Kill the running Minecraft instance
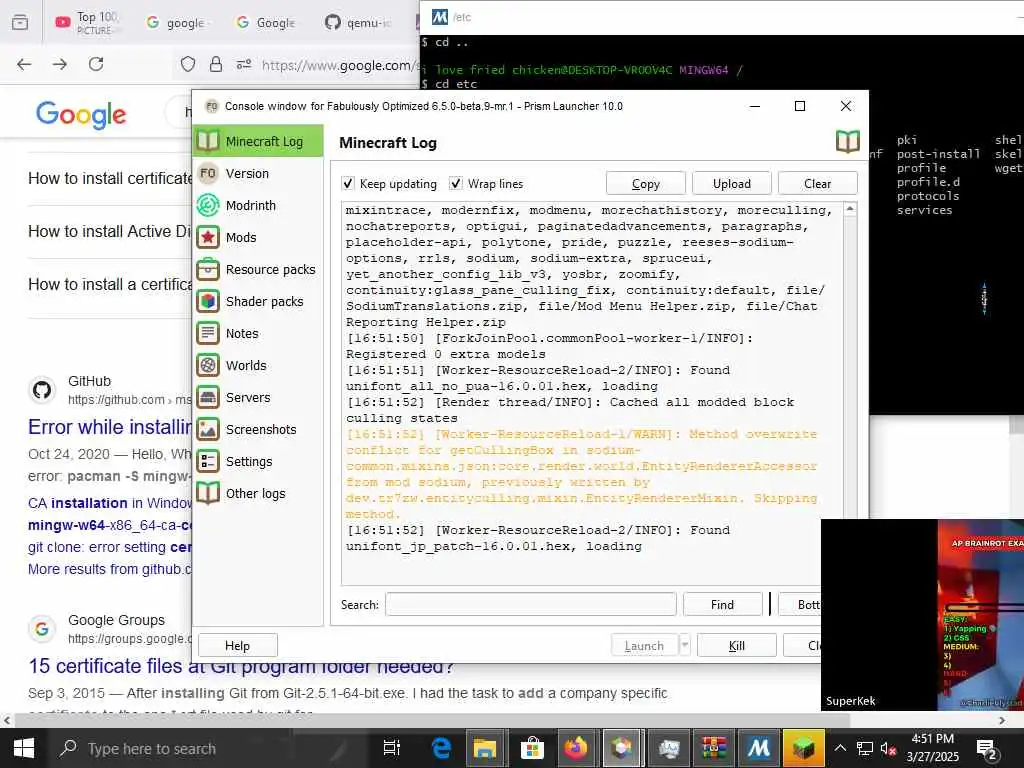Viewport: 1024px width, 768px height. tap(737, 645)
